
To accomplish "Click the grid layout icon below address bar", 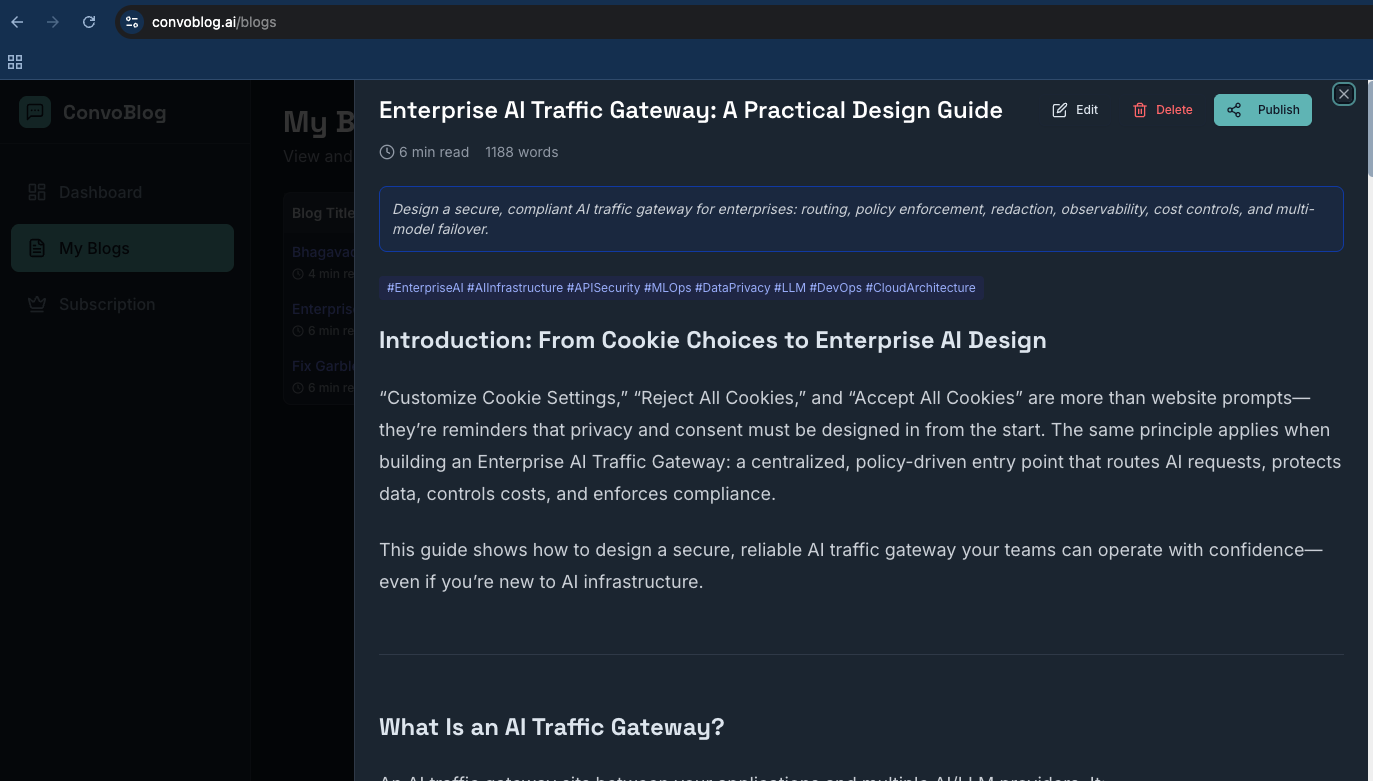I will coord(15,62).
